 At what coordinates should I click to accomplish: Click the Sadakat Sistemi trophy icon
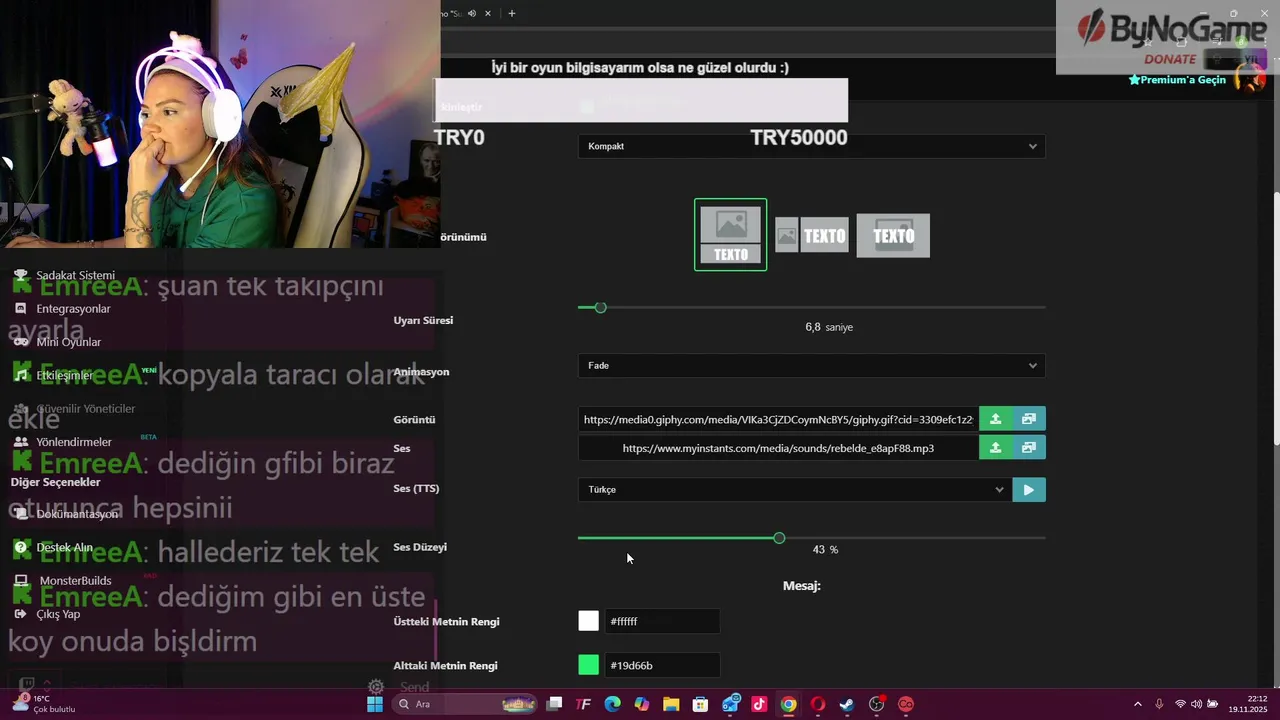click(21, 275)
